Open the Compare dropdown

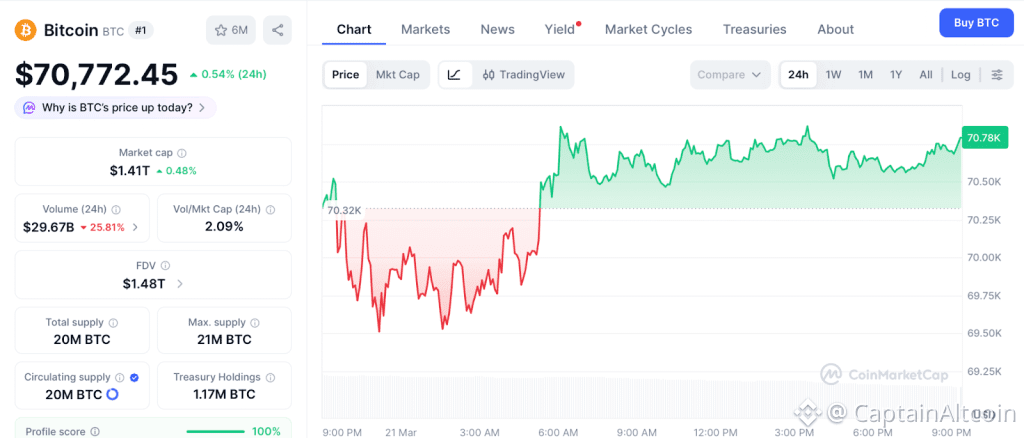(730, 75)
